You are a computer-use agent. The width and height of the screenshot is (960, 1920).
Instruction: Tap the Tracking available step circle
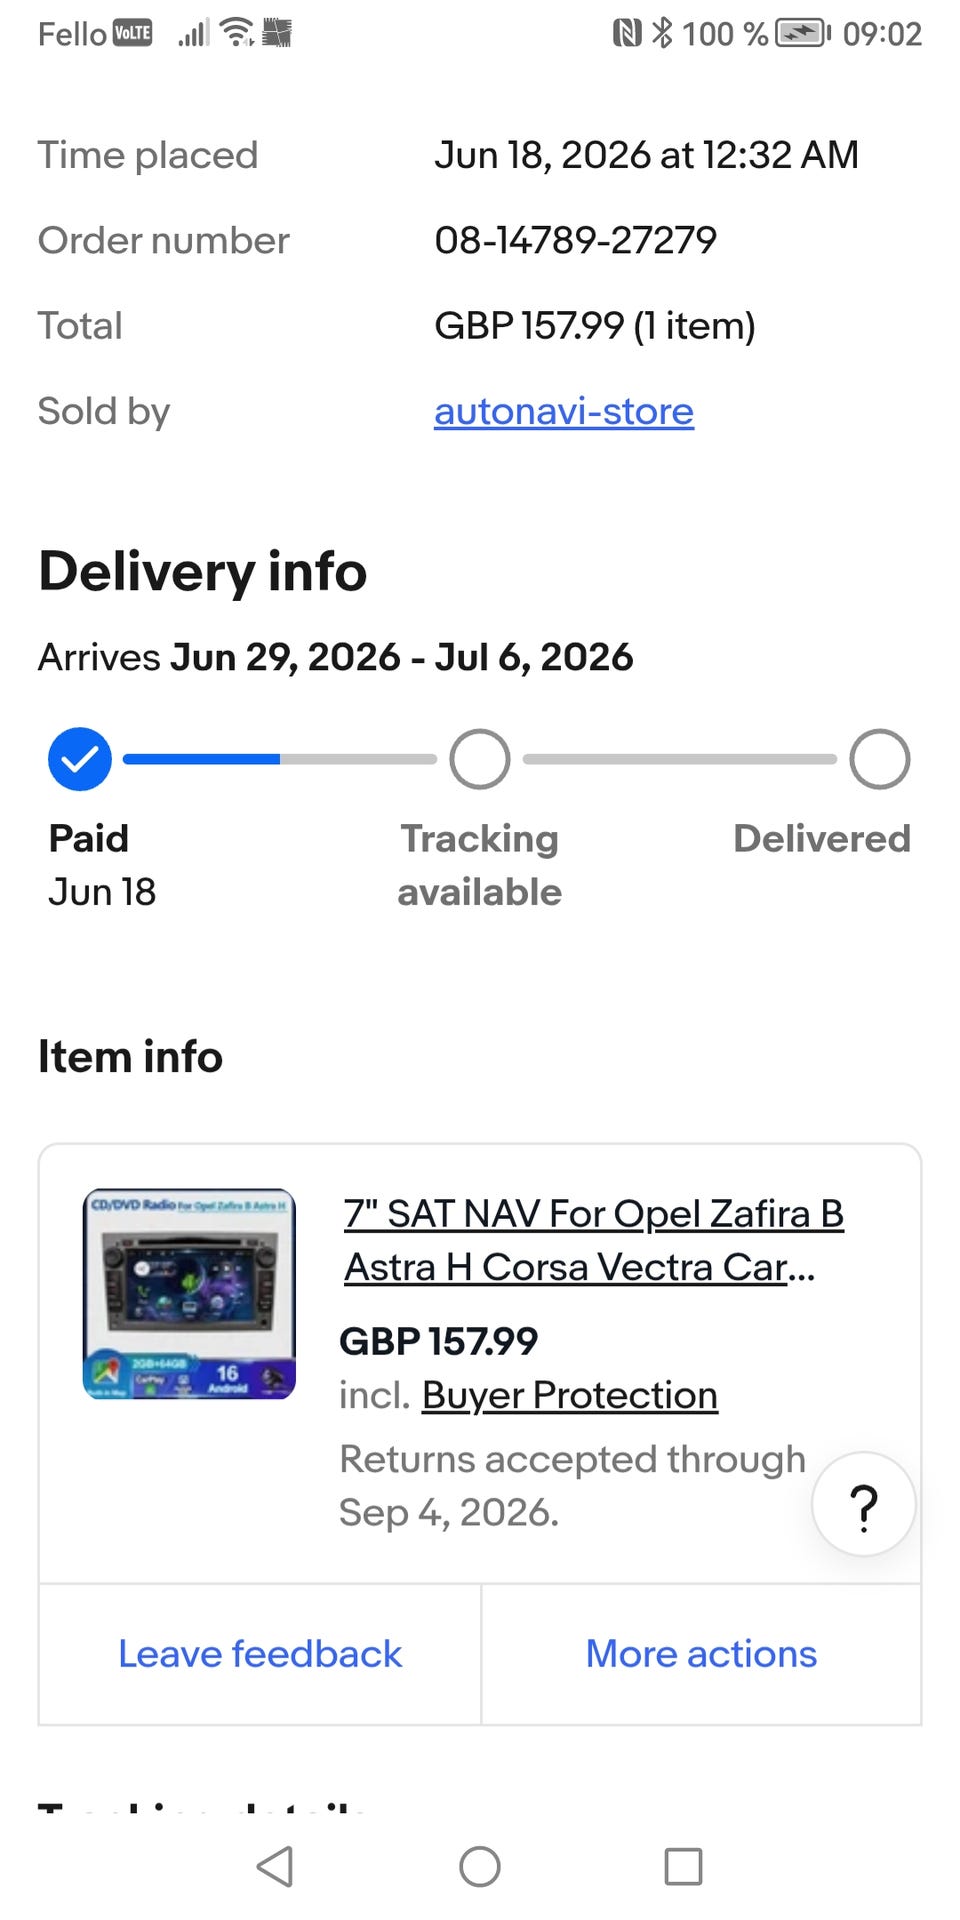point(480,759)
